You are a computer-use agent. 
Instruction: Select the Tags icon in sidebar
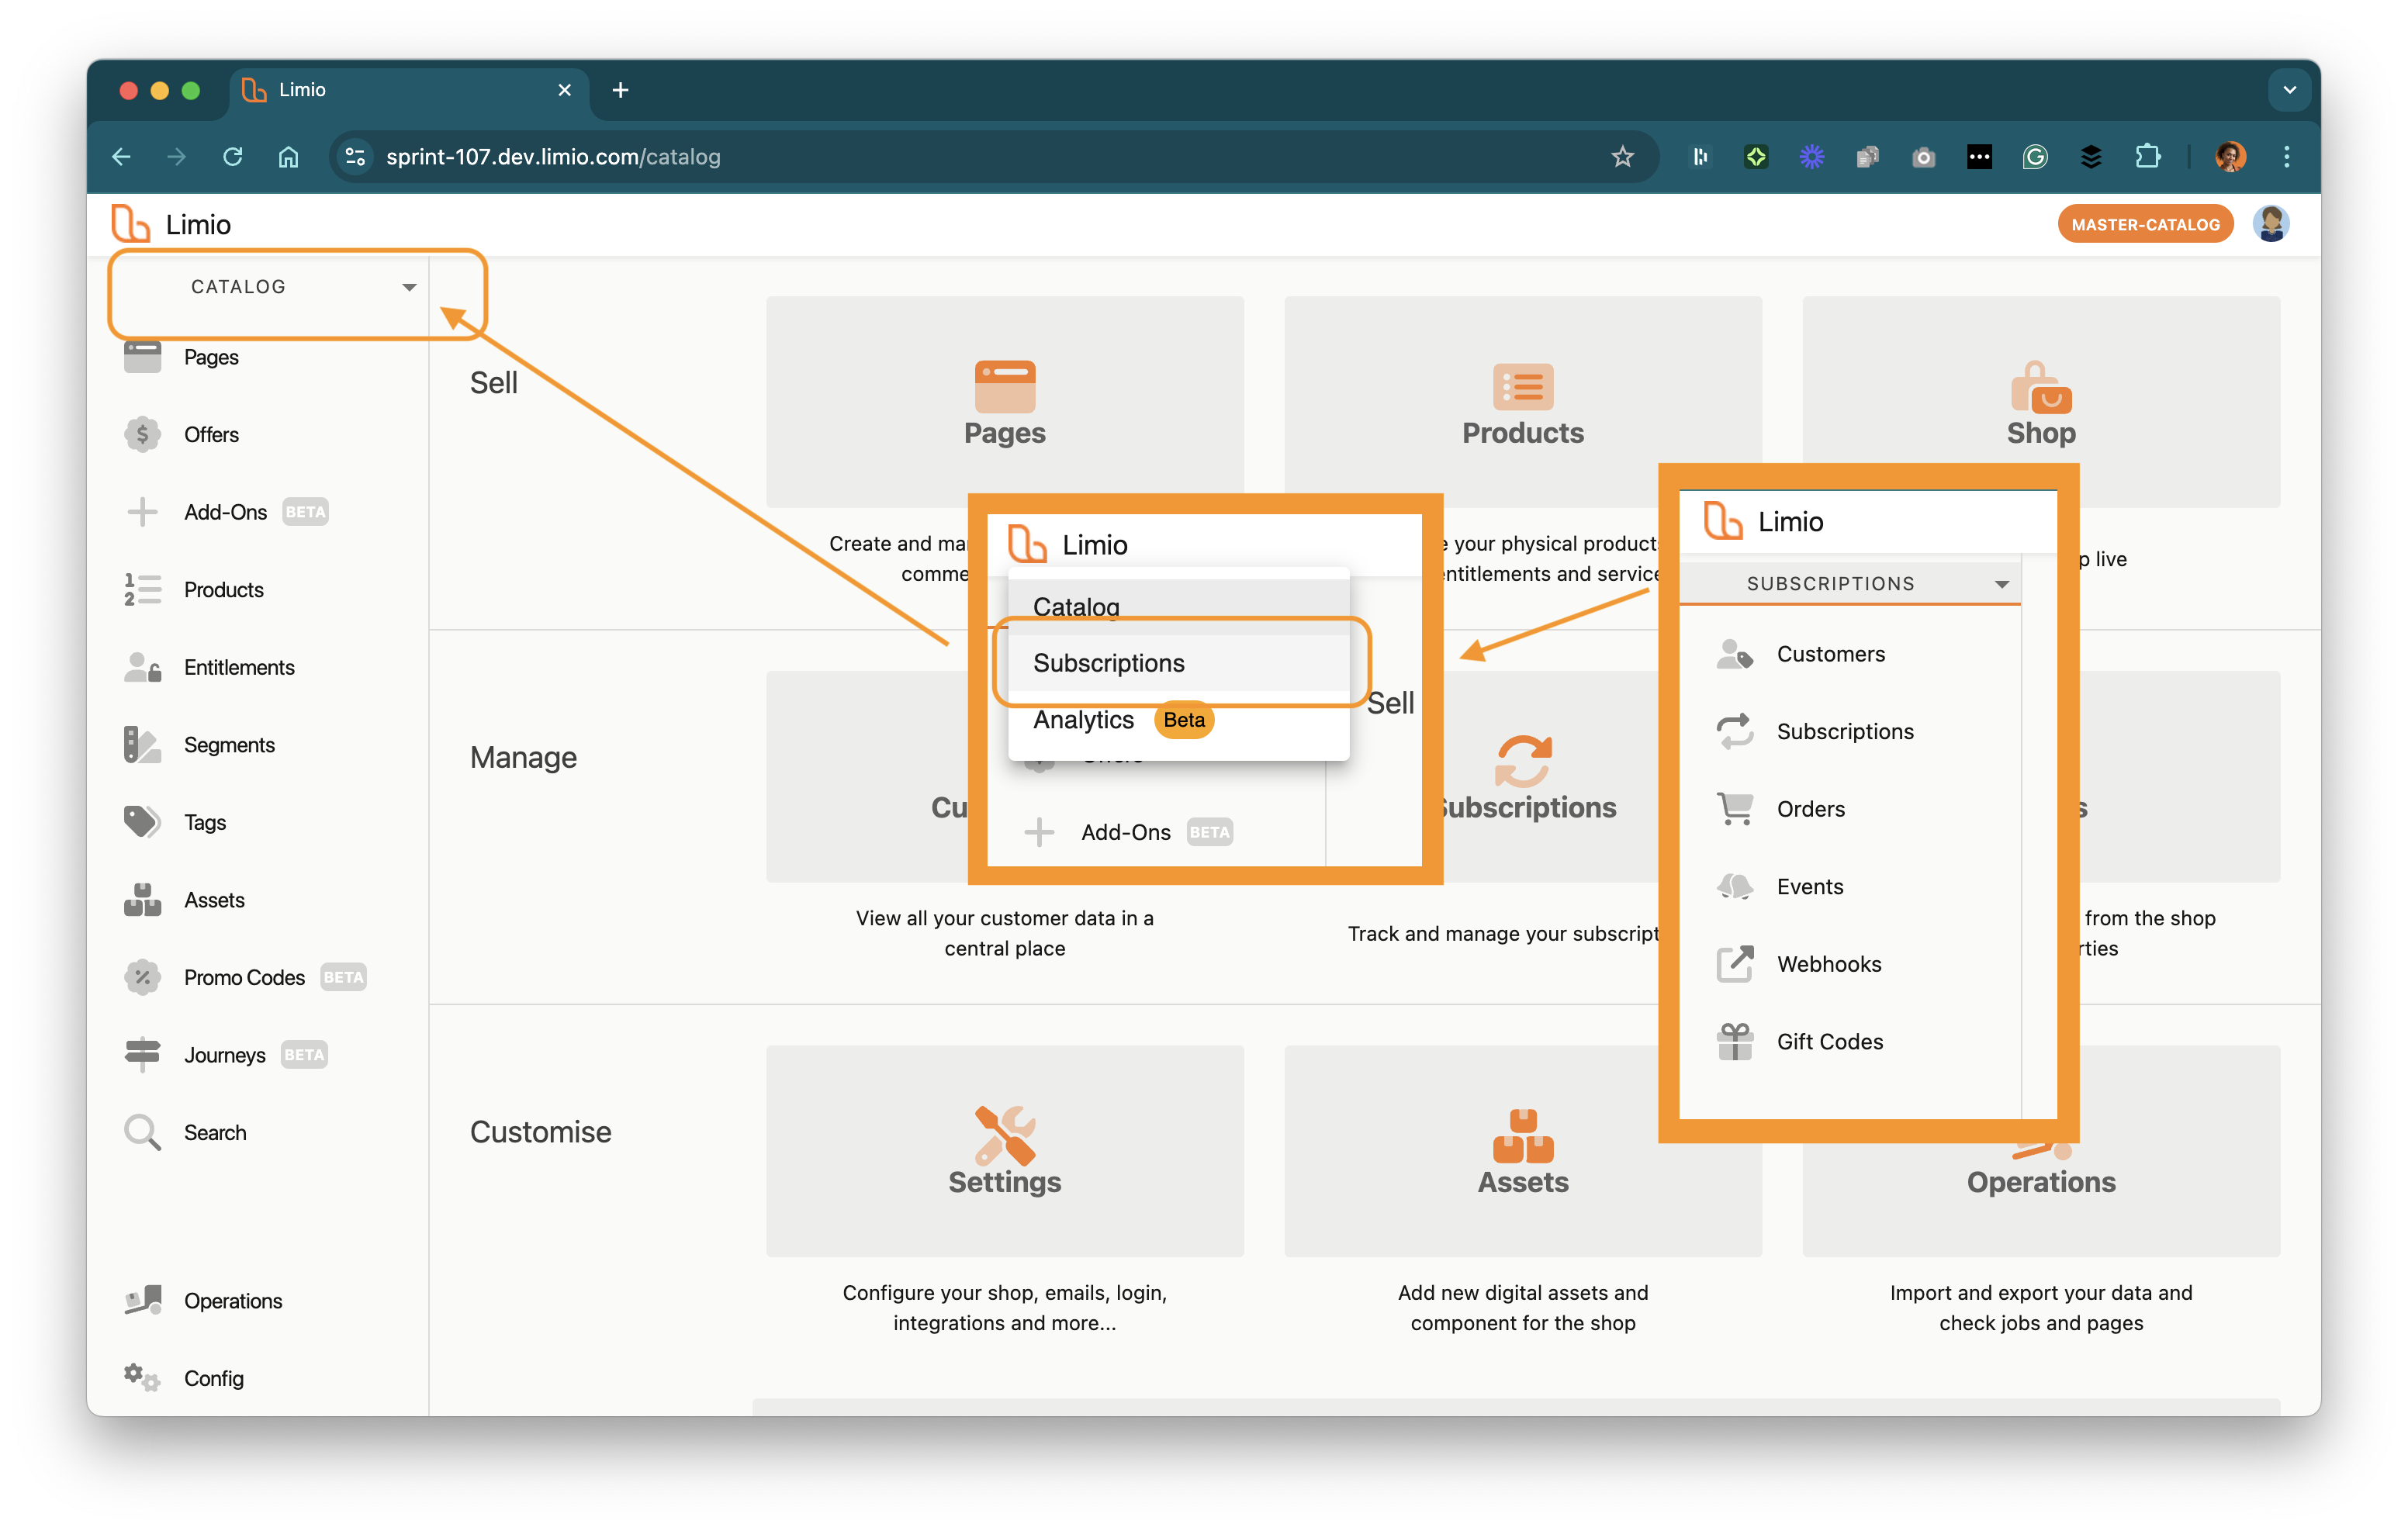(142, 822)
